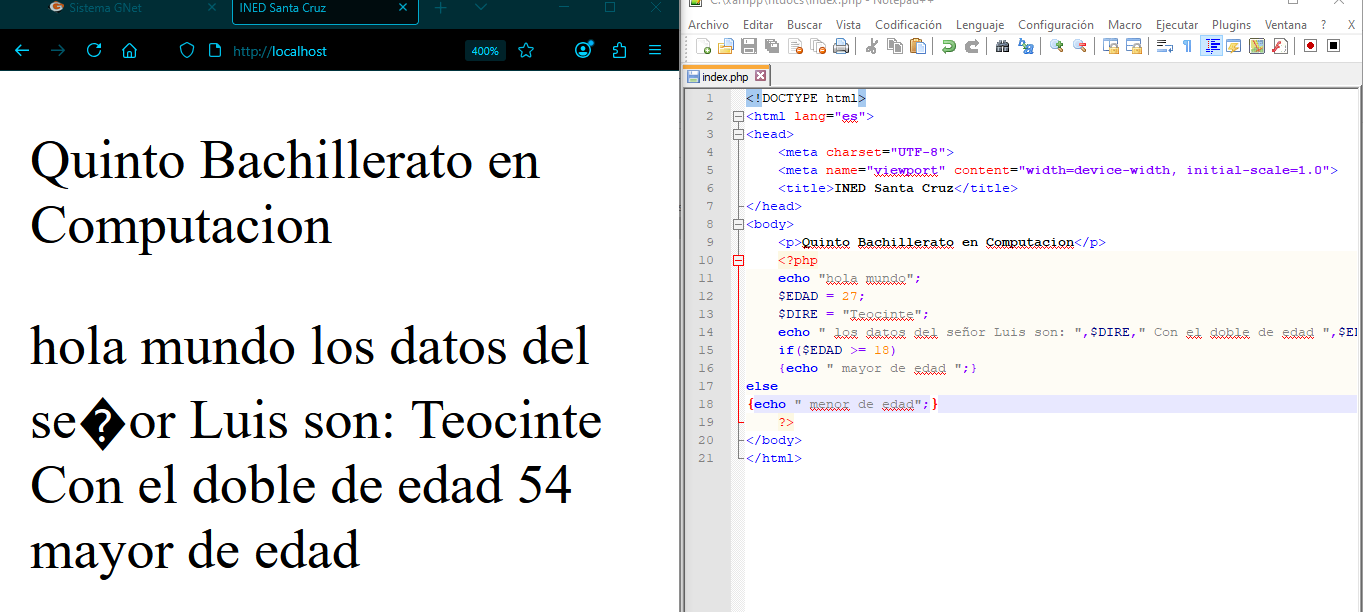
Task: Save all open files in Notepad++
Action: (x=772, y=46)
